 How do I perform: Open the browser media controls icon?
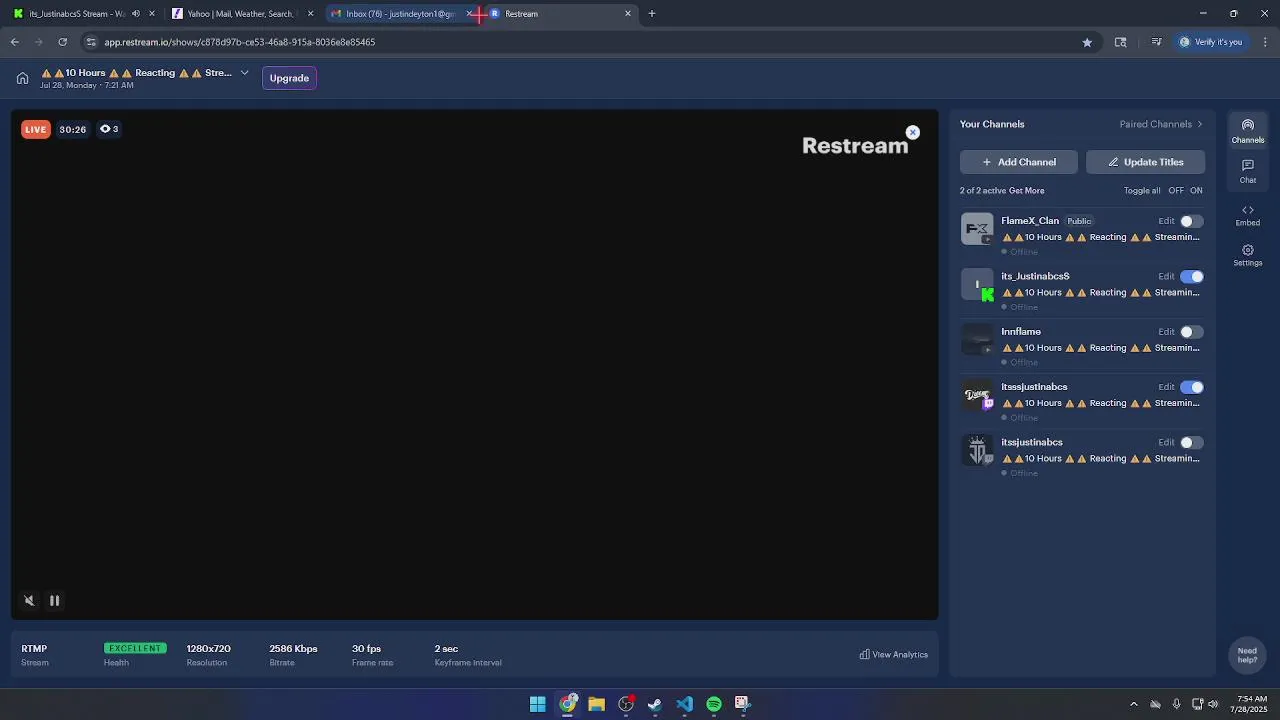1157,42
